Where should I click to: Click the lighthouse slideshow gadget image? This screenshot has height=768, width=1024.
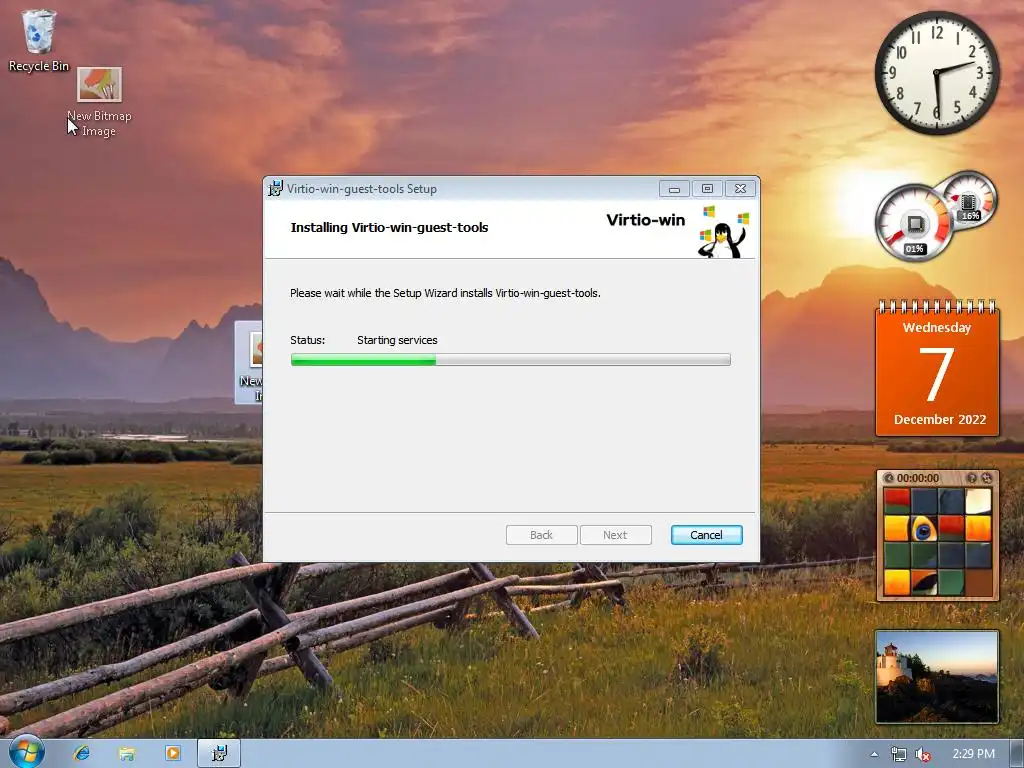pos(937,677)
